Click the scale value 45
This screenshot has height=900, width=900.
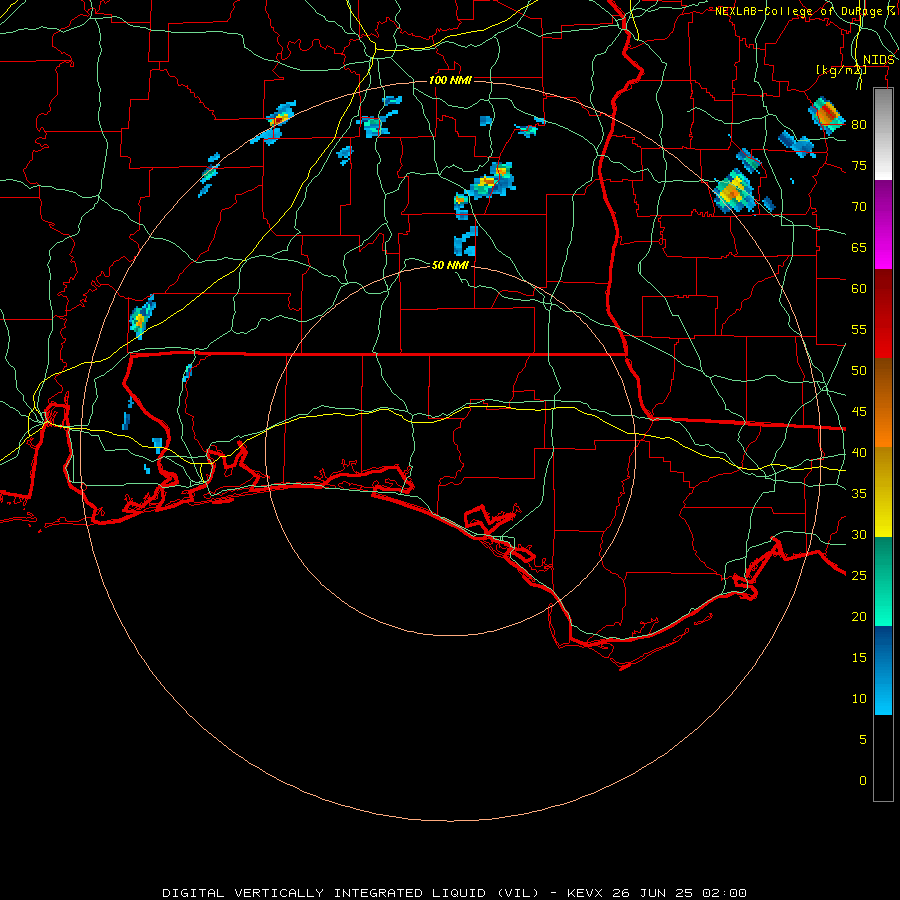tap(859, 412)
